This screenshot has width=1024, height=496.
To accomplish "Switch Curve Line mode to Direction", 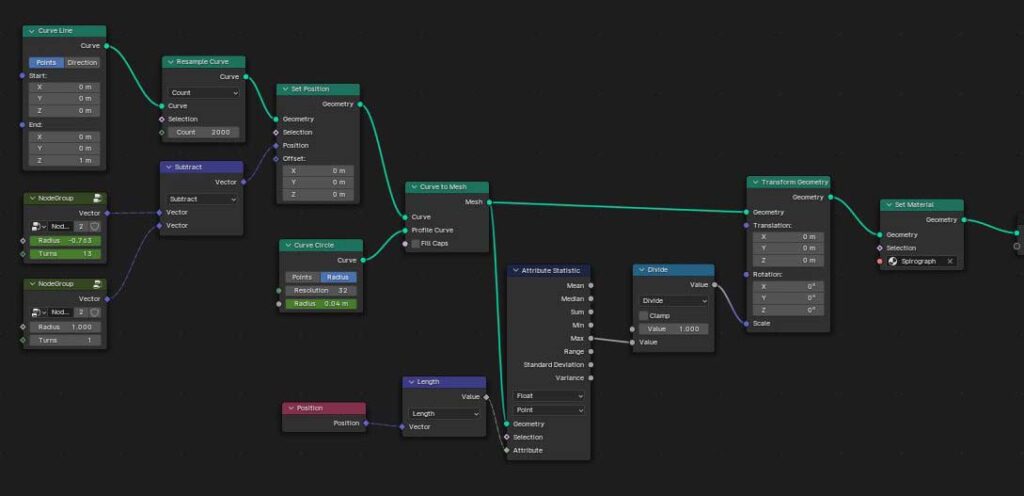I will click(x=82, y=62).
